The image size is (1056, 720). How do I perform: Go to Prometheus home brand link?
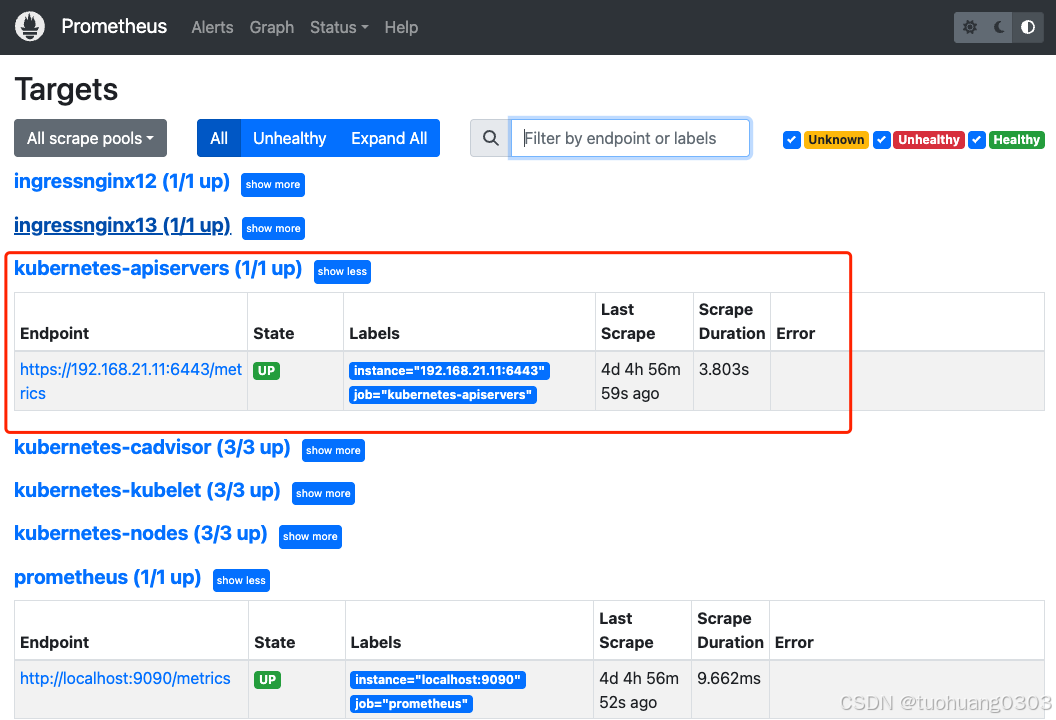click(x=114, y=26)
